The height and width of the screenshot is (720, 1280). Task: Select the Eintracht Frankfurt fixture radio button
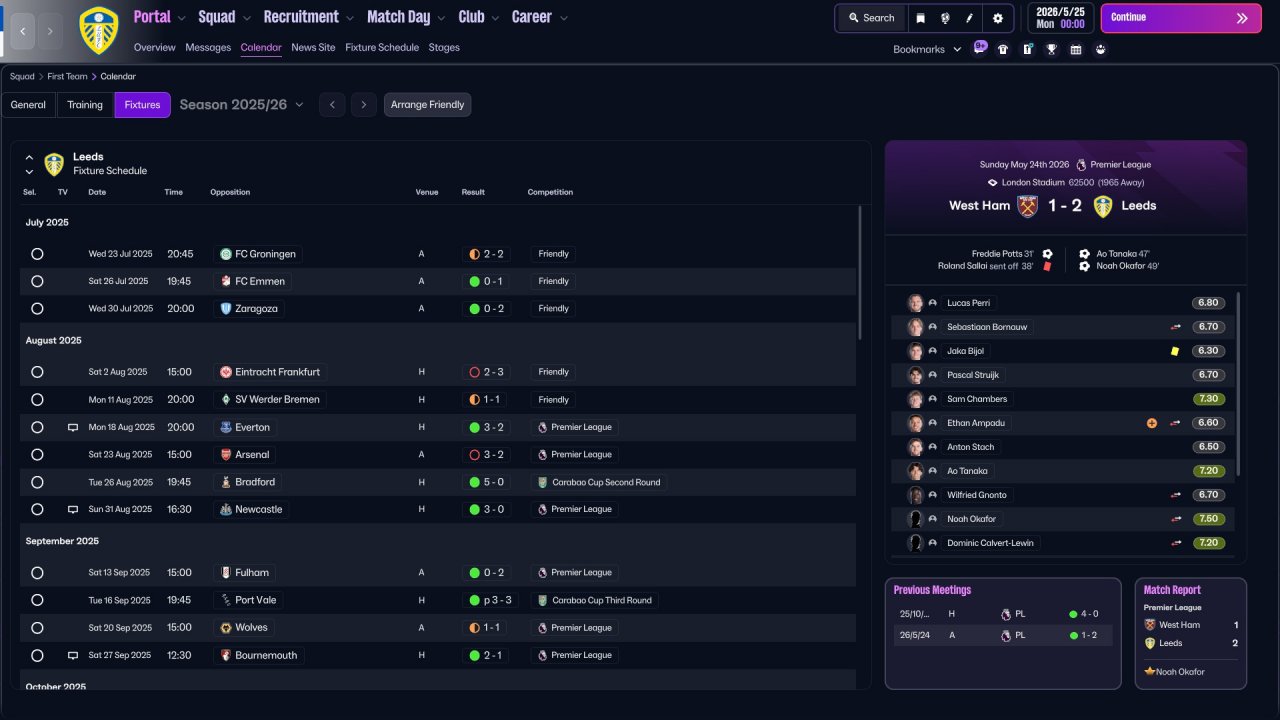[x=37, y=372]
